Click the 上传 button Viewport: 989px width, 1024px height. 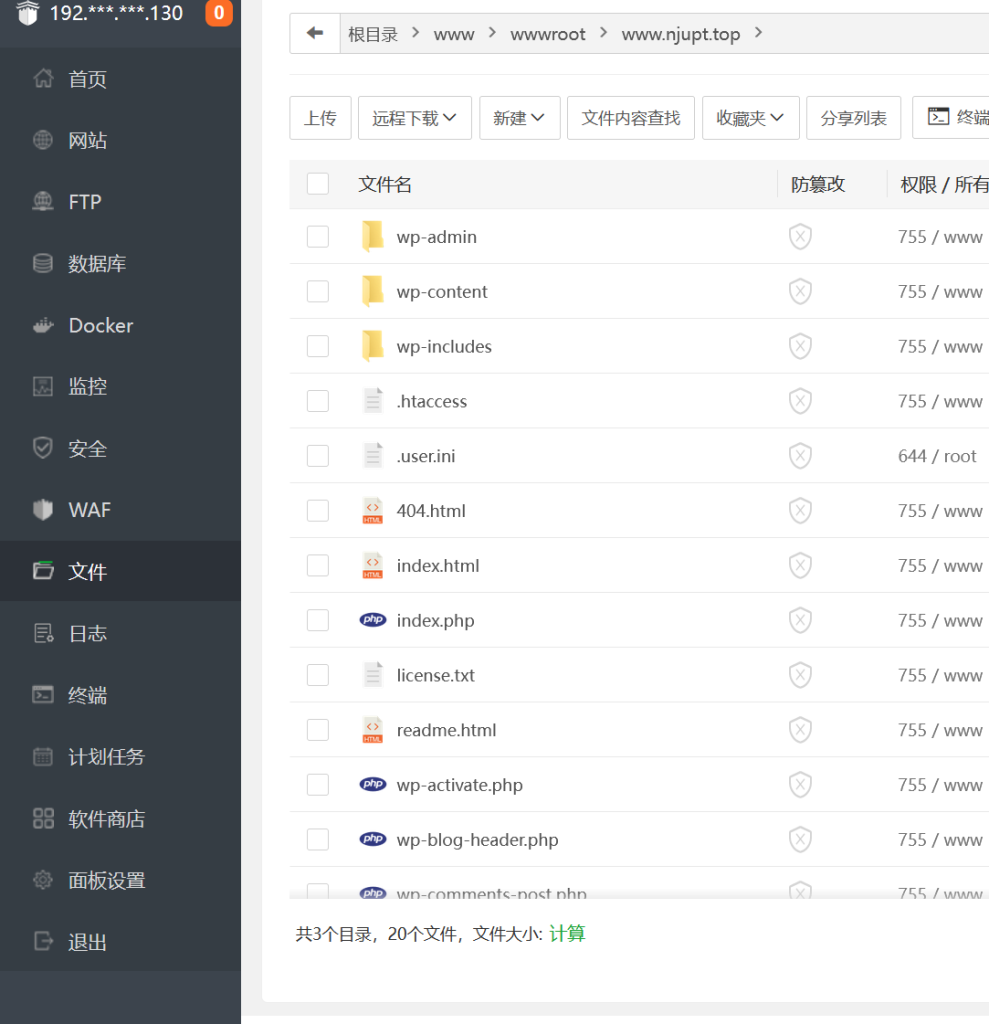point(320,118)
